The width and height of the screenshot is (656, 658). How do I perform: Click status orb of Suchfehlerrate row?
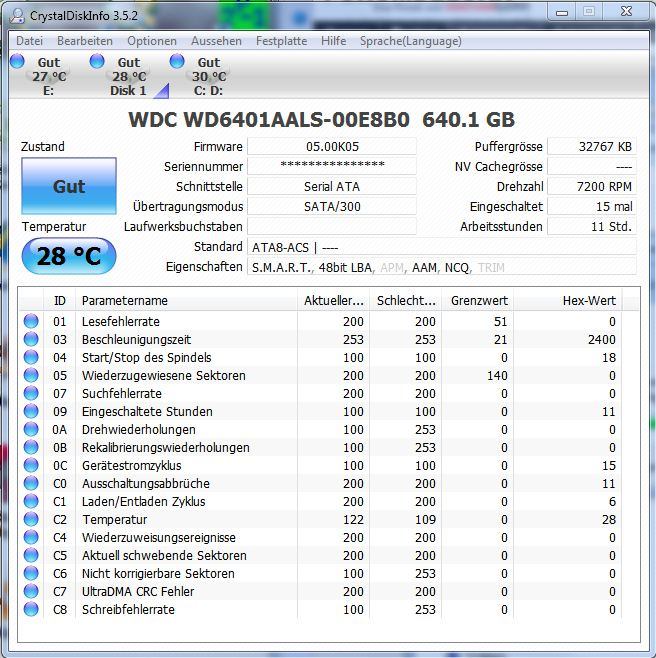(x=31, y=393)
